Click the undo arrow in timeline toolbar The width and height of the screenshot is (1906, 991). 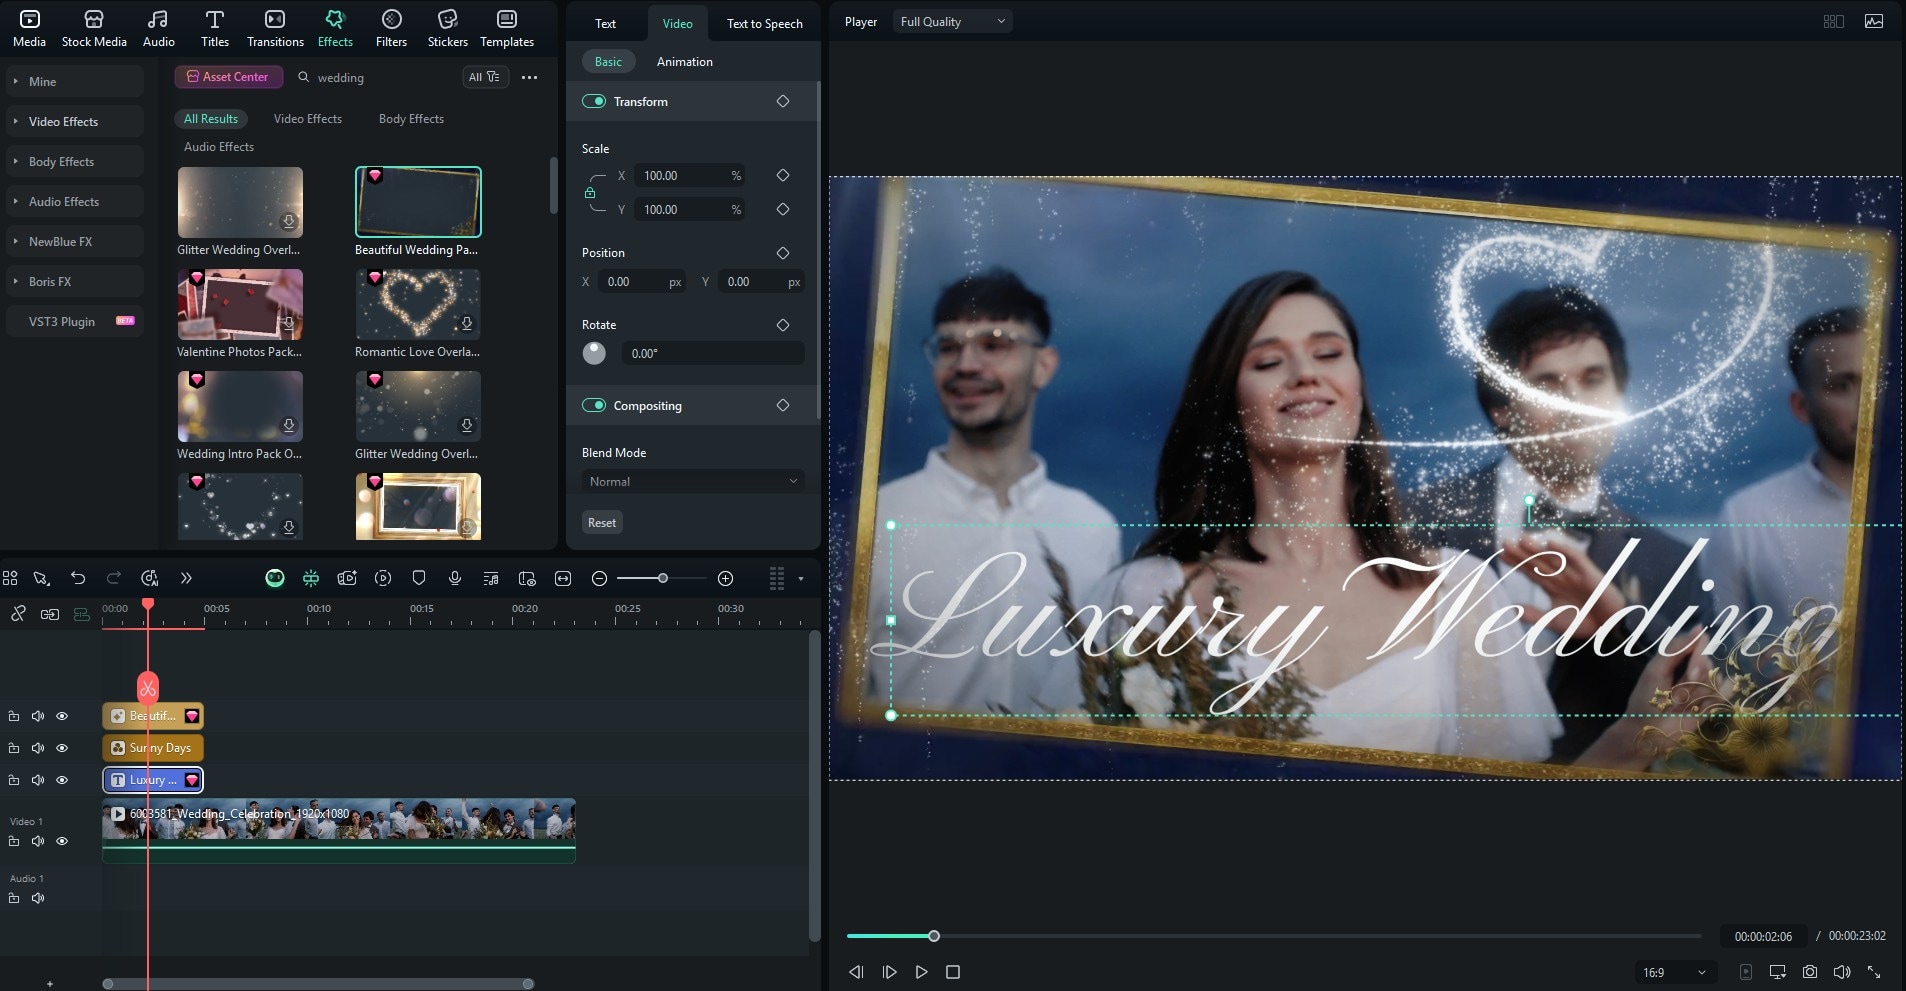78,578
